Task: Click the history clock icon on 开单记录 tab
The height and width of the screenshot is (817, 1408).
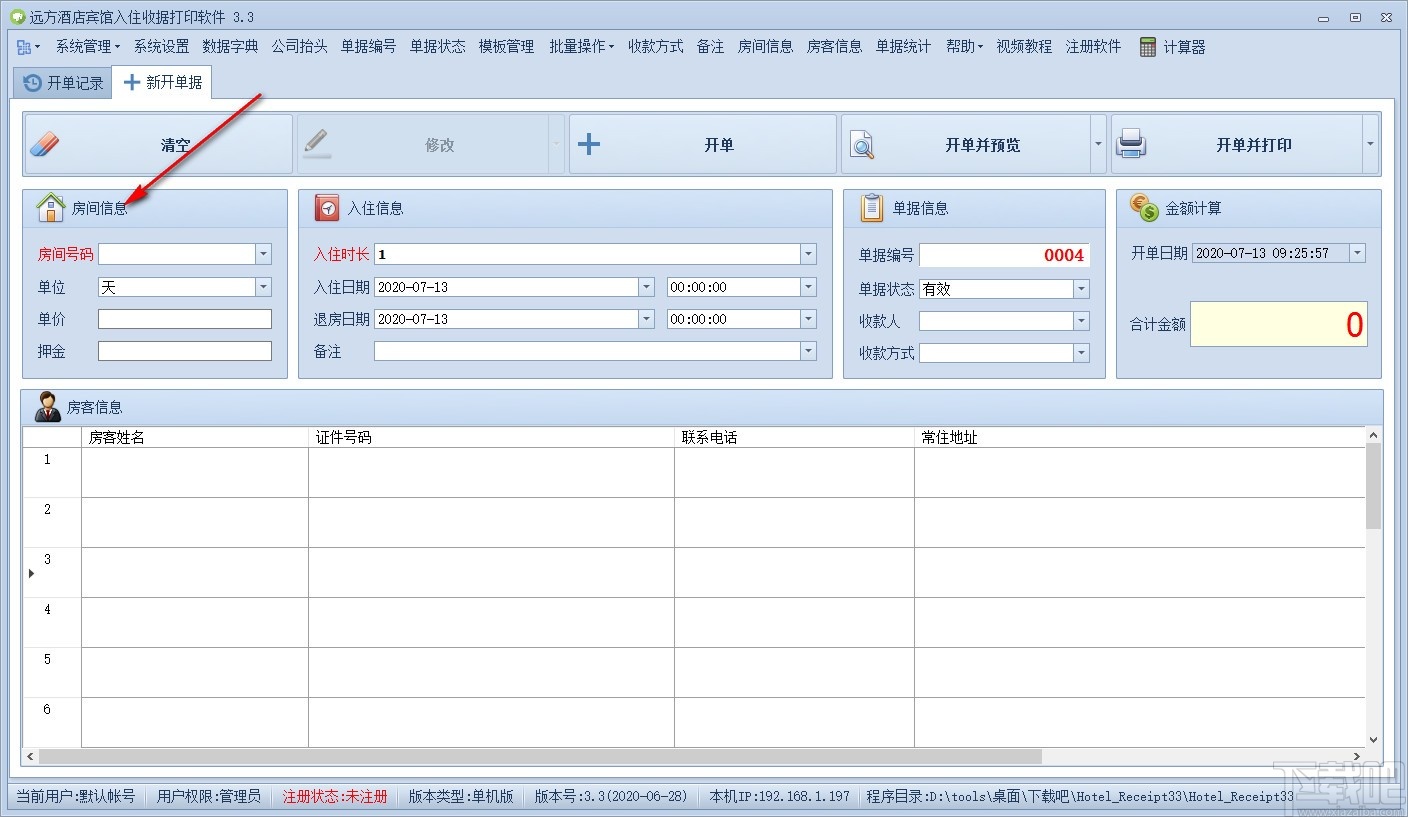Action: point(32,83)
